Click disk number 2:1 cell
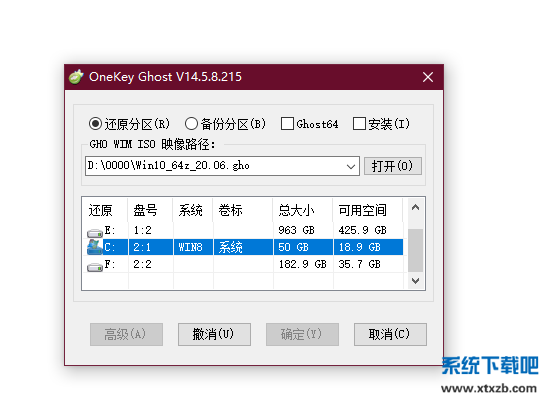This screenshot has height=403, width=546. point(142,247)
